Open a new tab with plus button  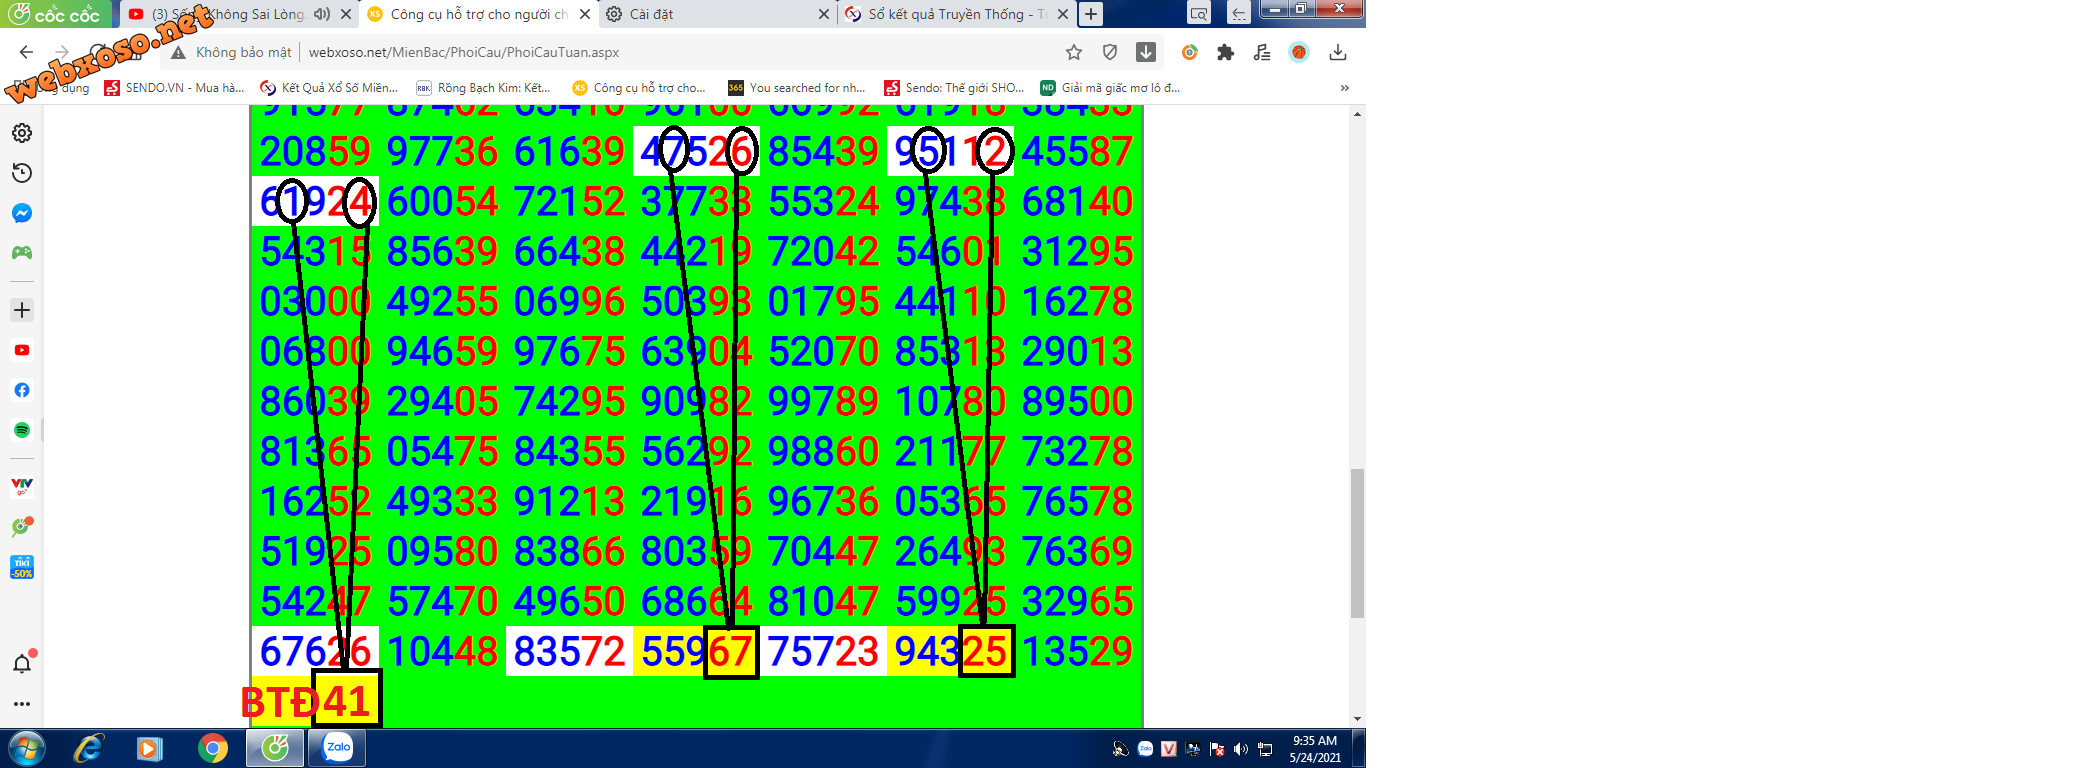(1091, 14)
